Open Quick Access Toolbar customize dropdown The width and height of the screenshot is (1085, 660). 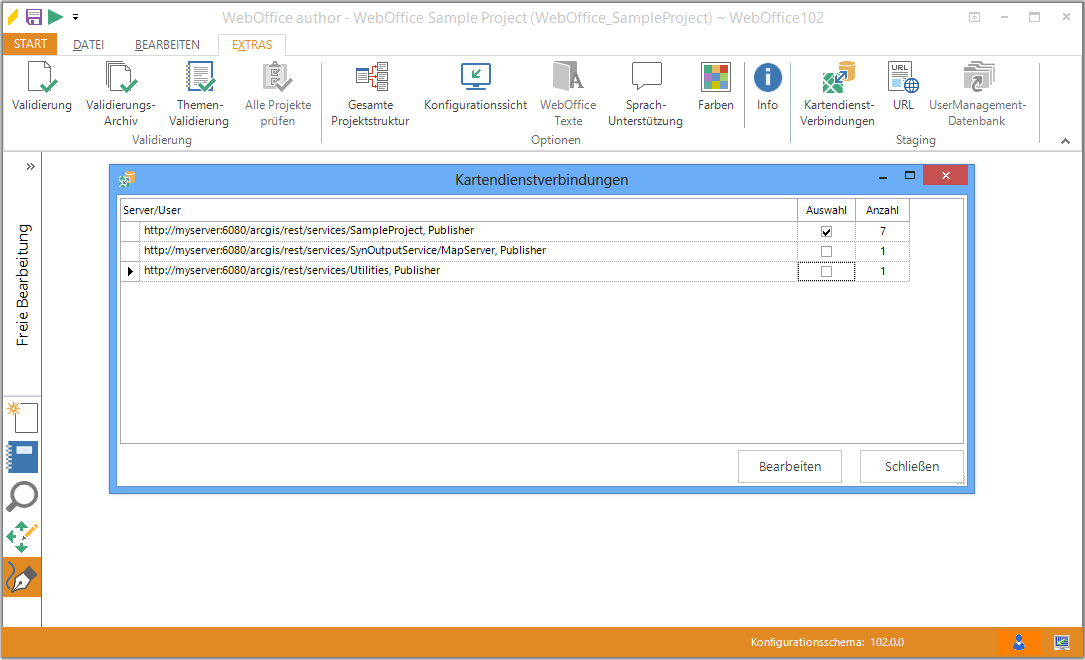coord(75,17)
